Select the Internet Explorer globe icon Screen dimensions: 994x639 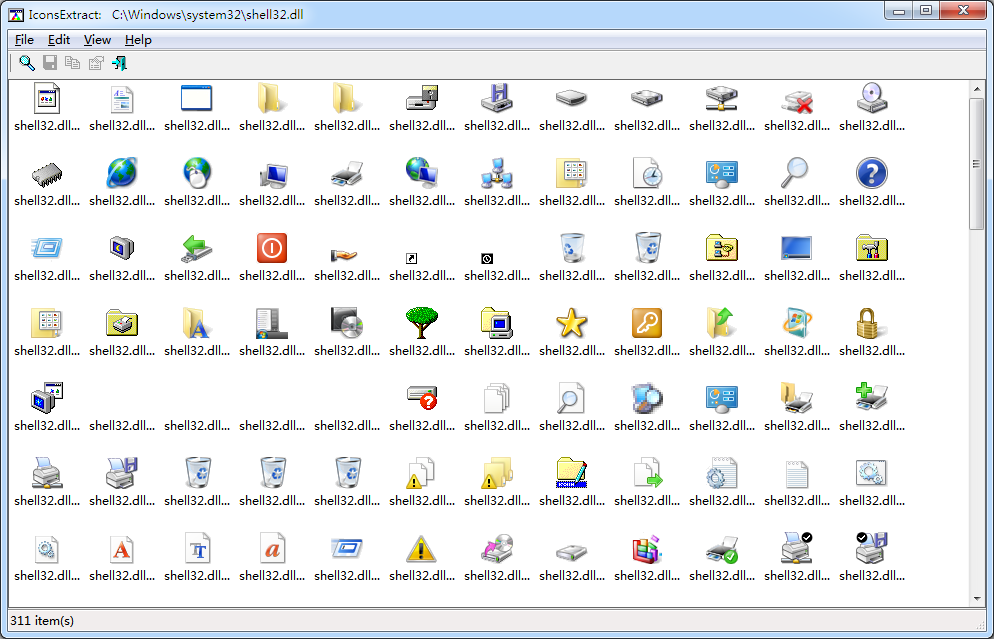[x=122, y=174]
